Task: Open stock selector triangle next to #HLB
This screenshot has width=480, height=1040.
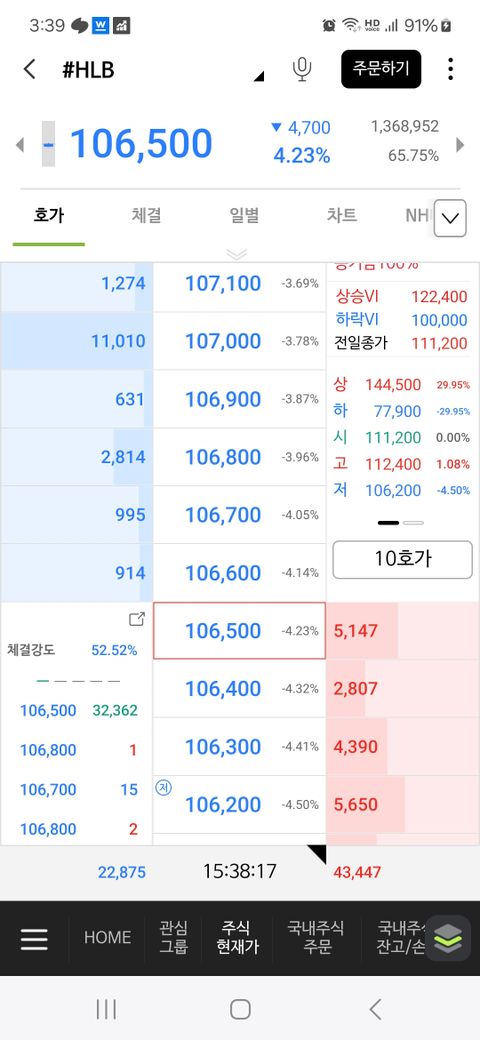Action: (259, 76)
